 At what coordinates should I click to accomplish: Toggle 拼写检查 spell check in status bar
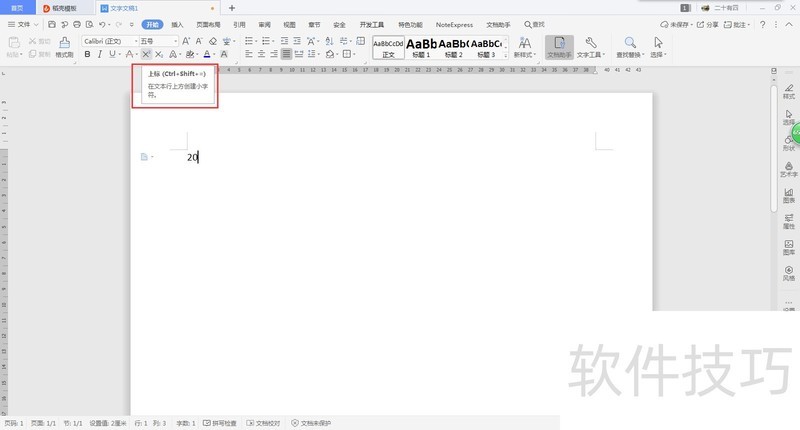tap(220, 423)
